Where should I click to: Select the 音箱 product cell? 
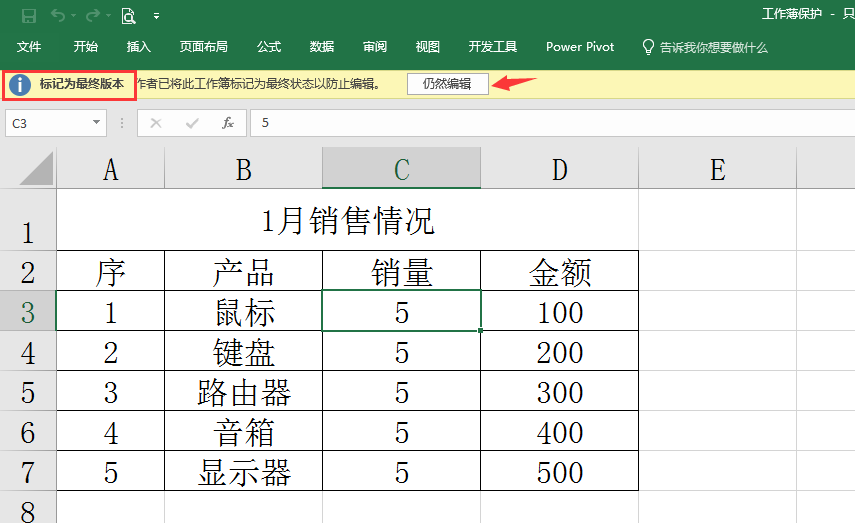coord(243,431)
